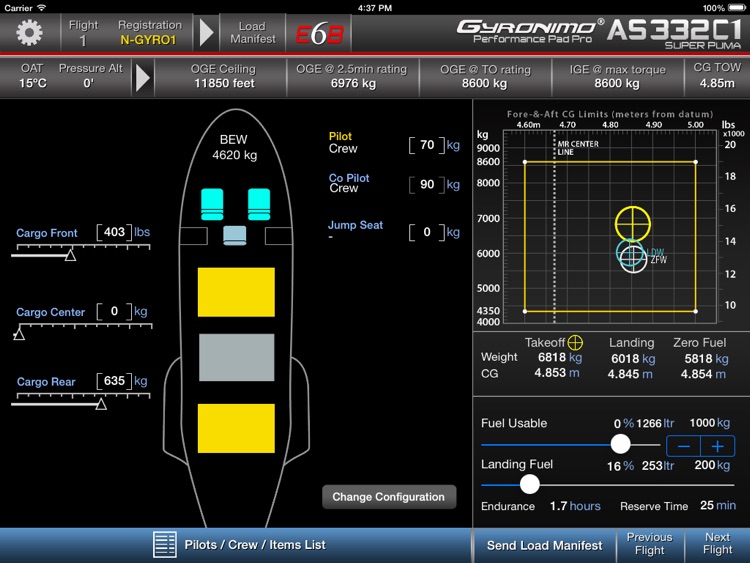The width and height of the screenshot is (750, 563).
Task: Select the left pilot seat icon
Action: coord(212,204)
